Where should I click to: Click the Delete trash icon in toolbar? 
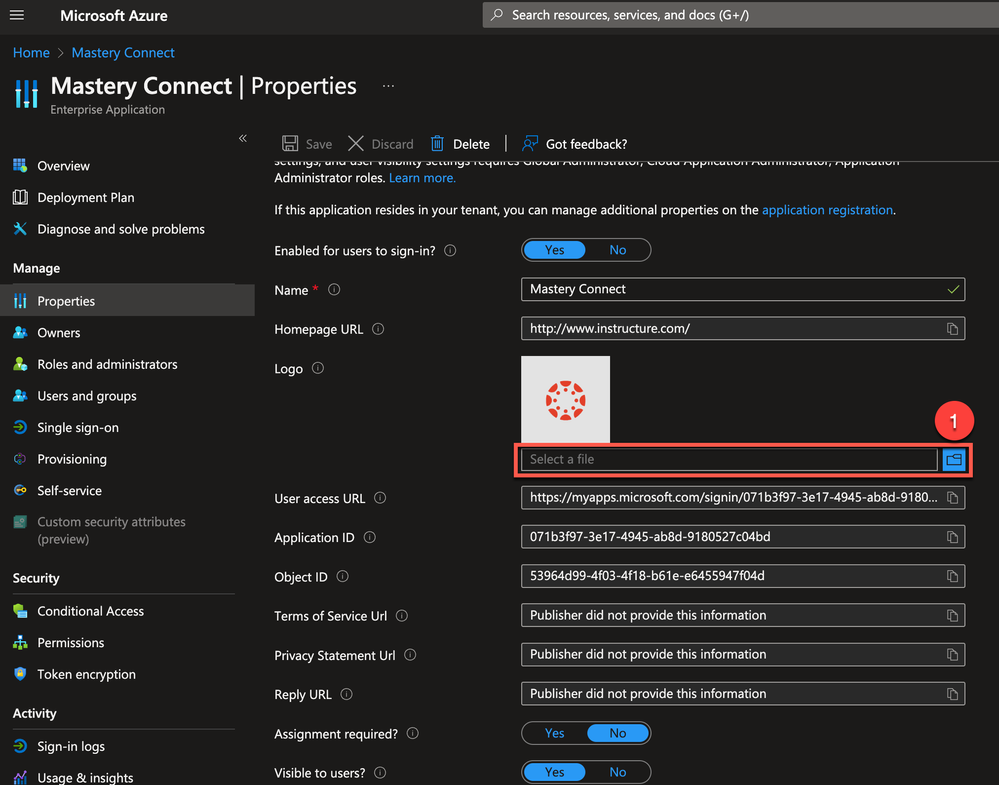click(437, 144)
